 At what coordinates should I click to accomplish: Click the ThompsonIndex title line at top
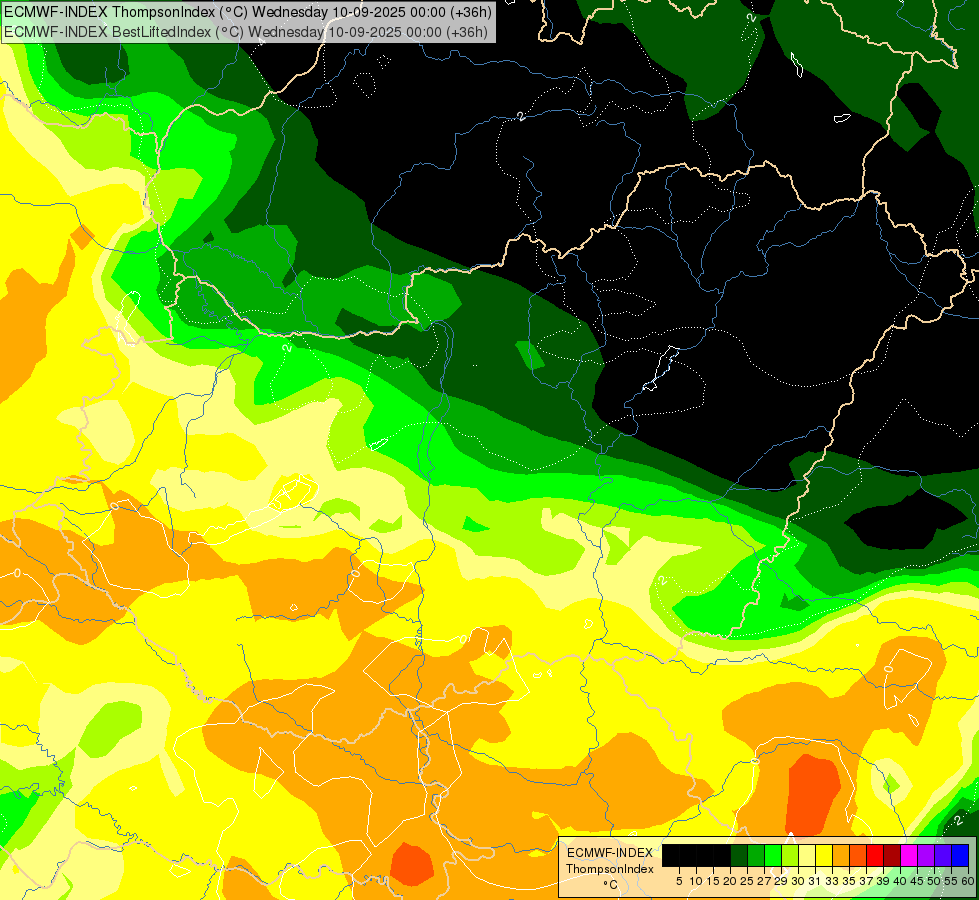pyautogui.click(x=247, y=11)
